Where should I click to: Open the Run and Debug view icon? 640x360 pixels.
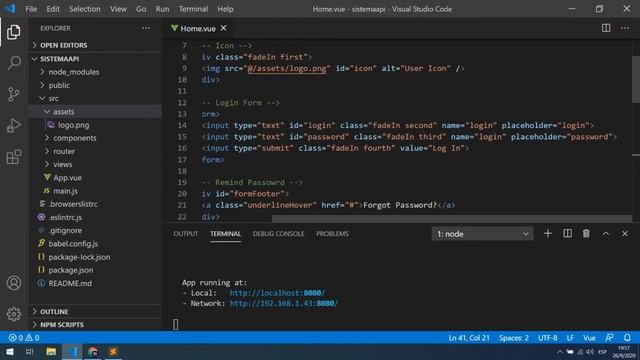pyautogui.click(x=13, y=126)
